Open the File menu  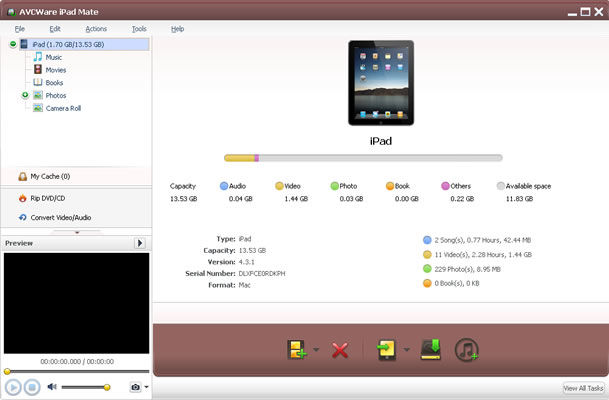click(x=20, y=29)
